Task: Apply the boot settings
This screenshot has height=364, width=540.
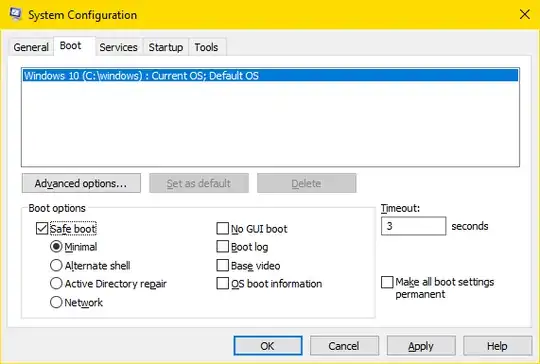Action: (x=421, y=346)
